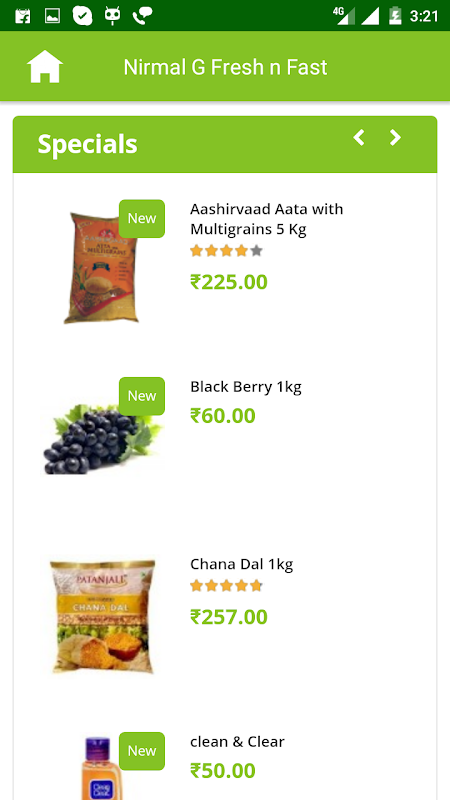Image resolution: width=450 pixels, height=800 pixels.
Task: Click star rating under Aashirvaad Aata
Action: [226, 251]
